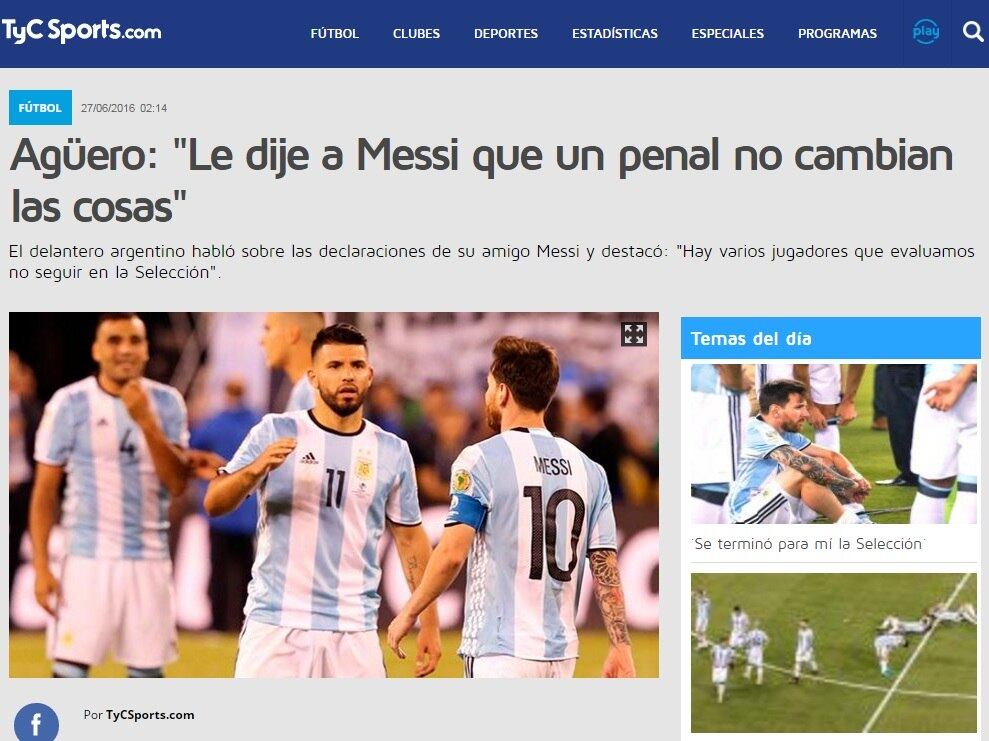The image size is (989, 741).
Task: Click the article date 27/06/2016 02:14
Action: click(x=124, y=108)
